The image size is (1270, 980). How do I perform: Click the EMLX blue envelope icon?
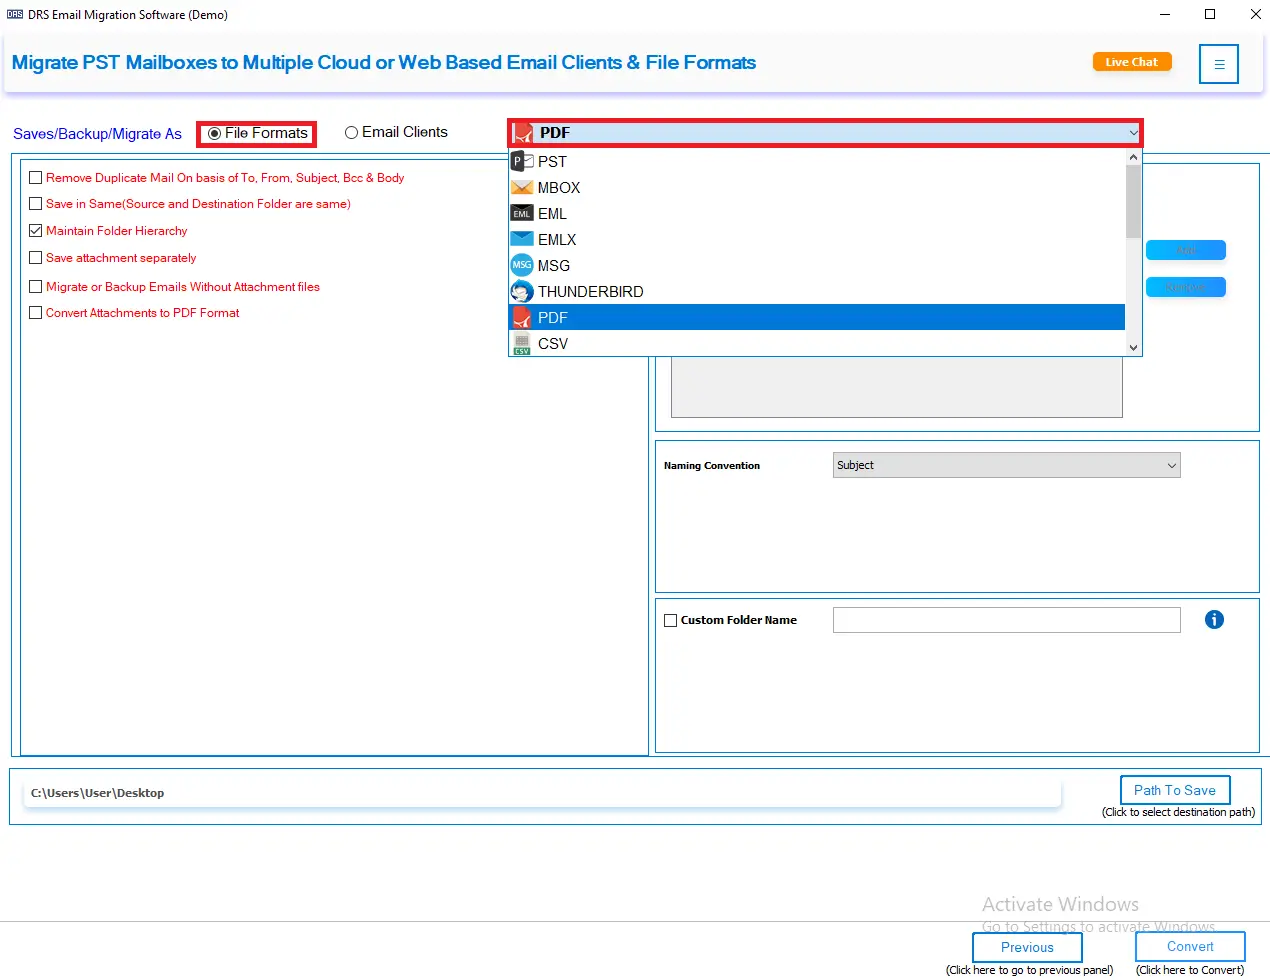[522, 239]
